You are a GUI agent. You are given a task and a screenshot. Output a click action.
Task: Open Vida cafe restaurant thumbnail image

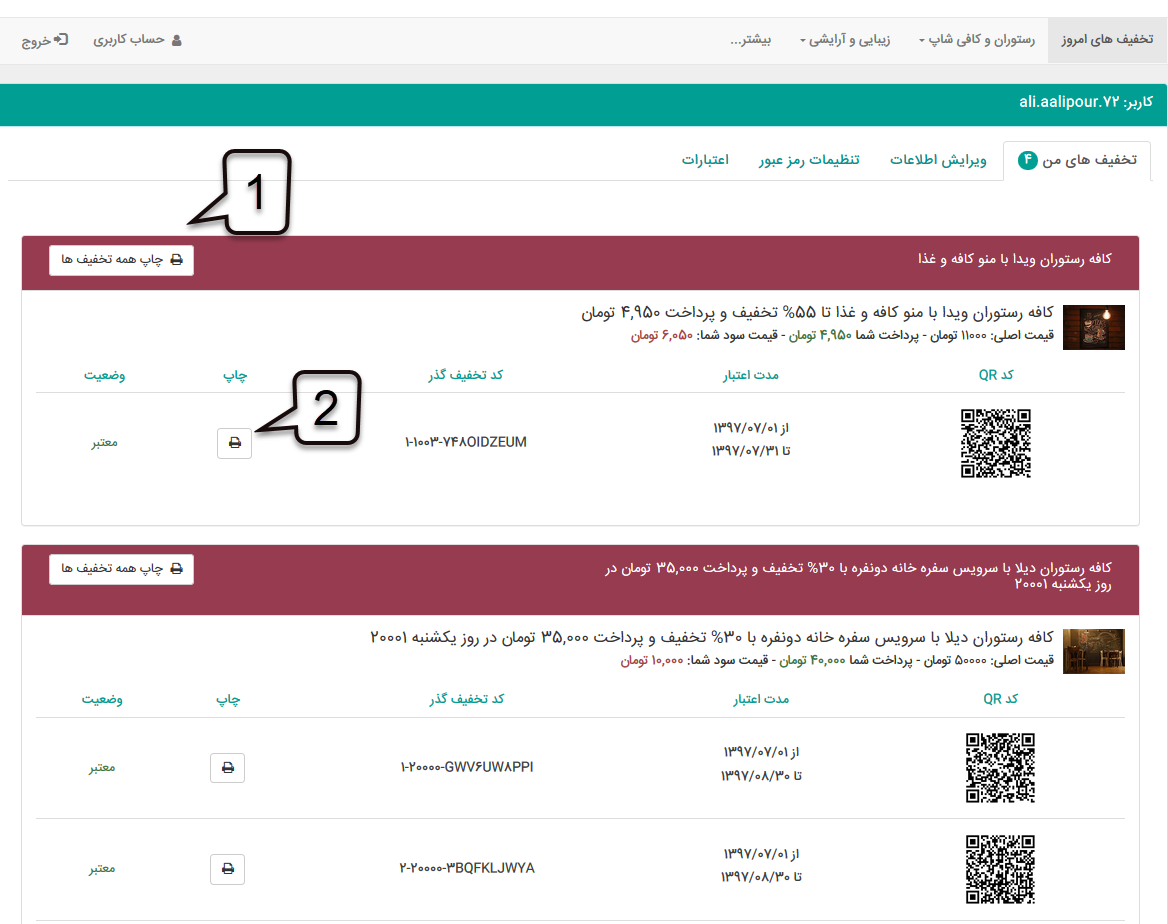click(x=1093, y=327)
